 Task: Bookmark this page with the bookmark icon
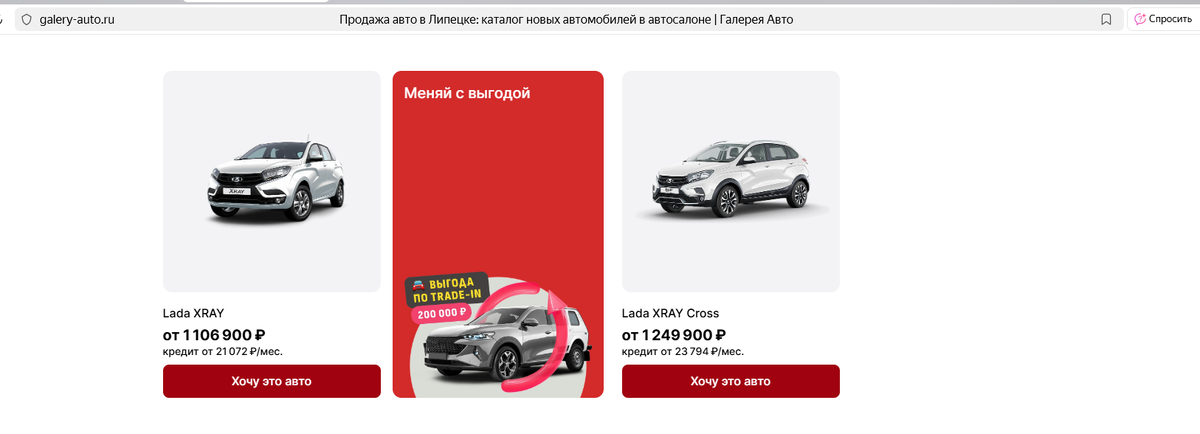(x=1106, y=19)
